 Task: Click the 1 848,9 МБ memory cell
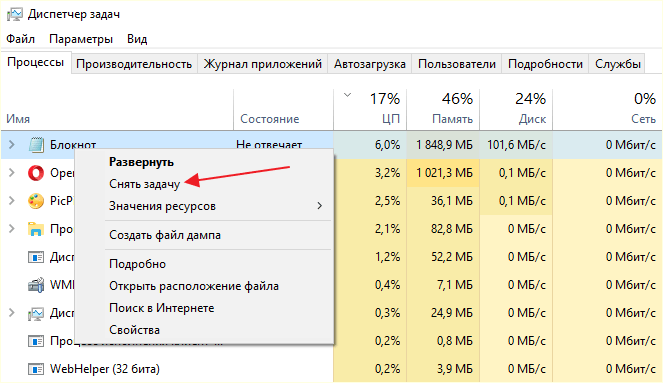click(443, 145)
